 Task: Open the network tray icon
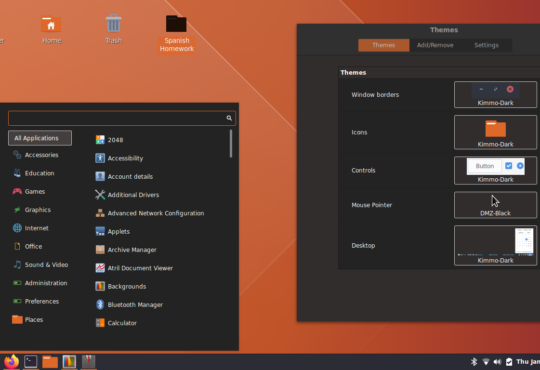click(486, 362)
